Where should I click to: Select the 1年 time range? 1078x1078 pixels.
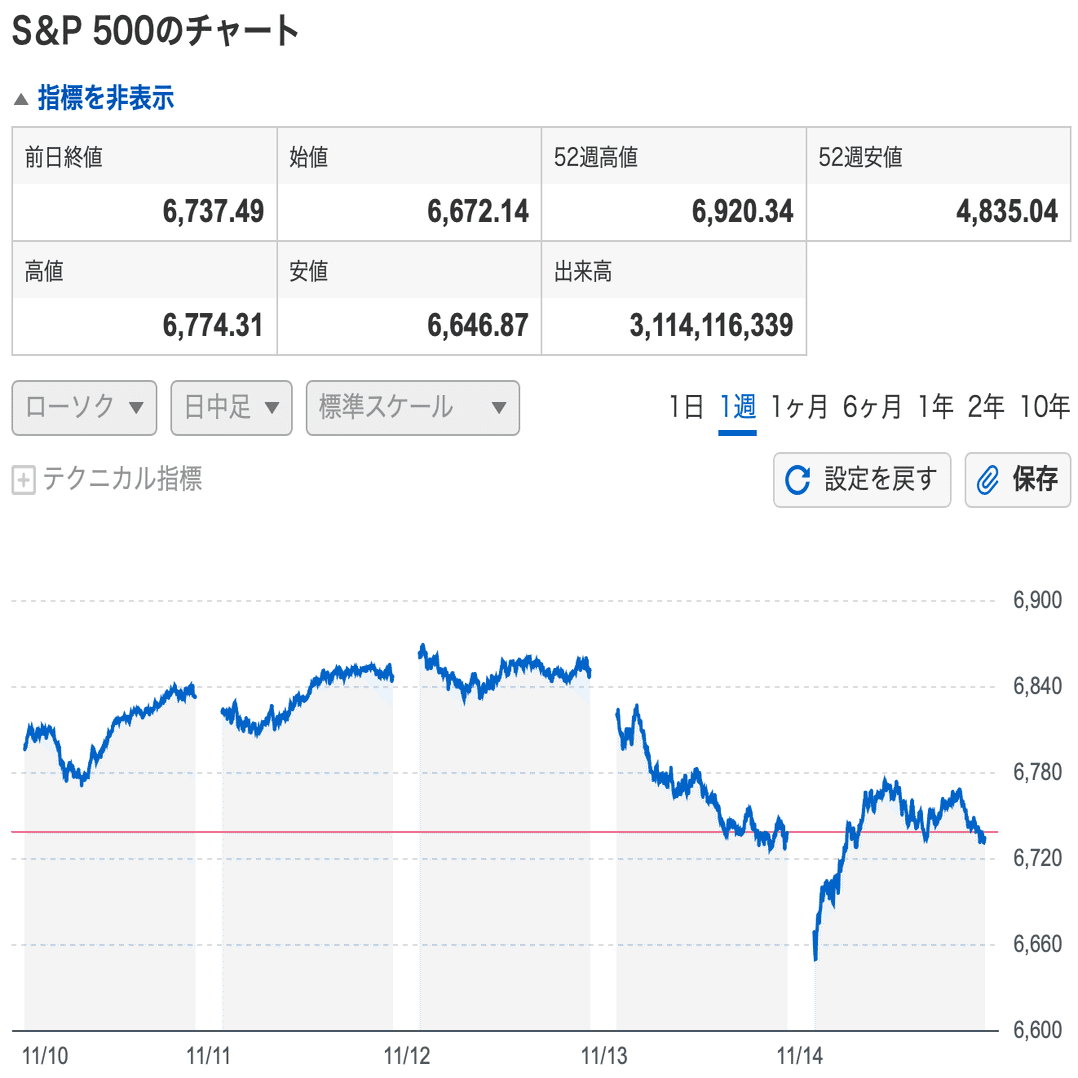pyautogui.click(x=936, y=407)
